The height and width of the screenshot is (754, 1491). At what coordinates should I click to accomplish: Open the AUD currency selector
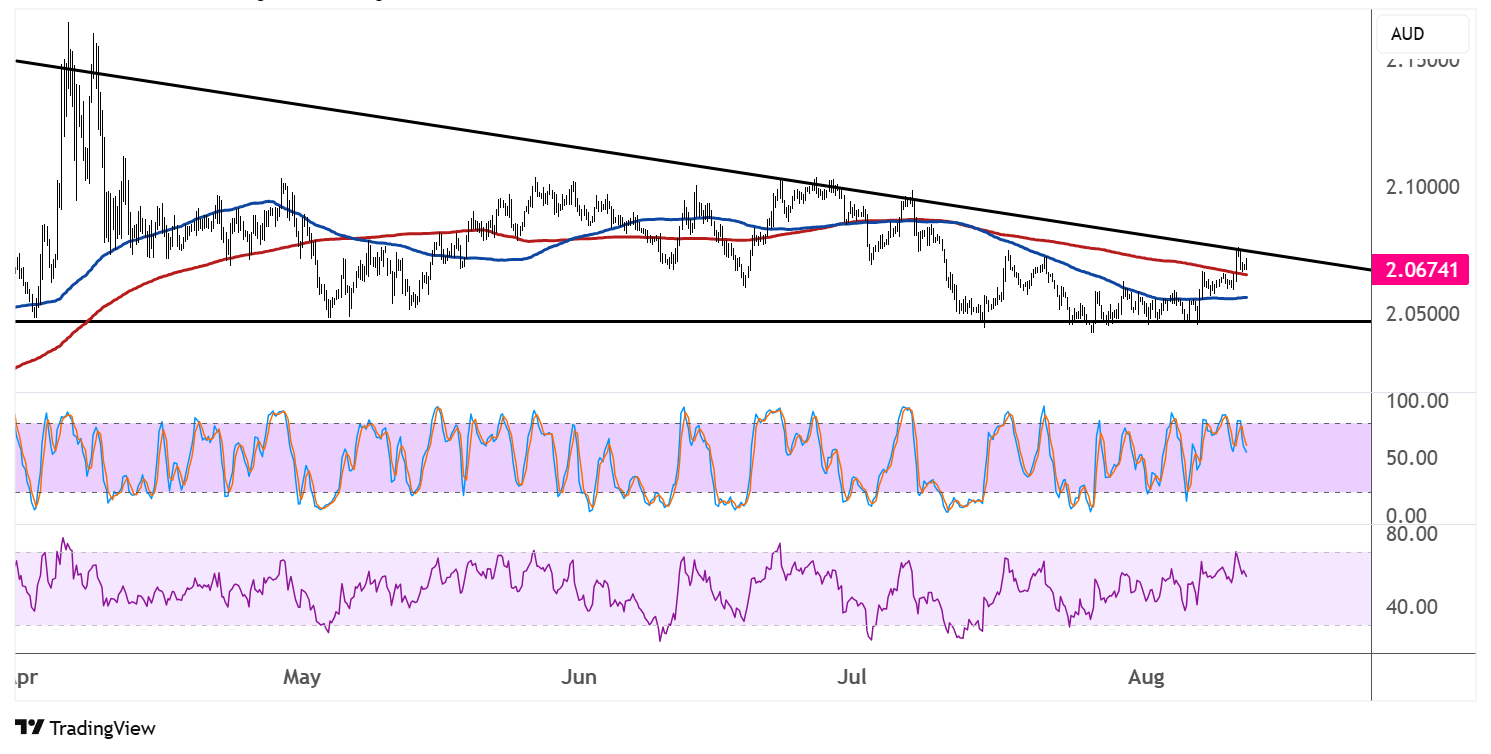click(1422, 34)
